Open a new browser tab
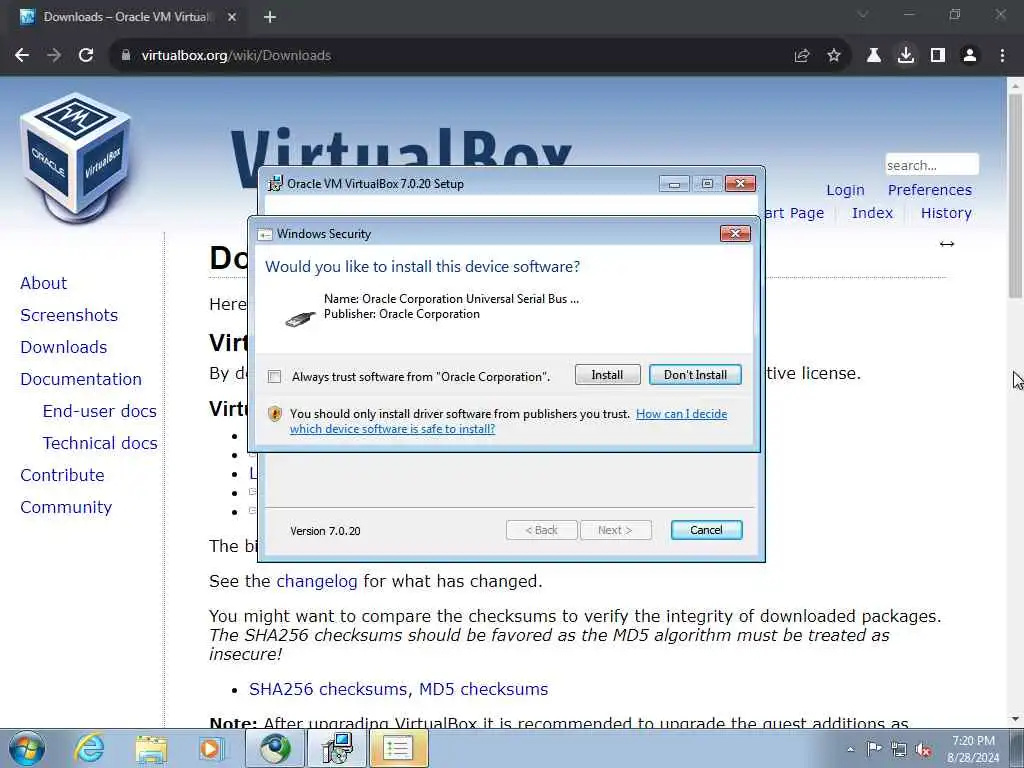The image size is (1024, 768). 270,17
